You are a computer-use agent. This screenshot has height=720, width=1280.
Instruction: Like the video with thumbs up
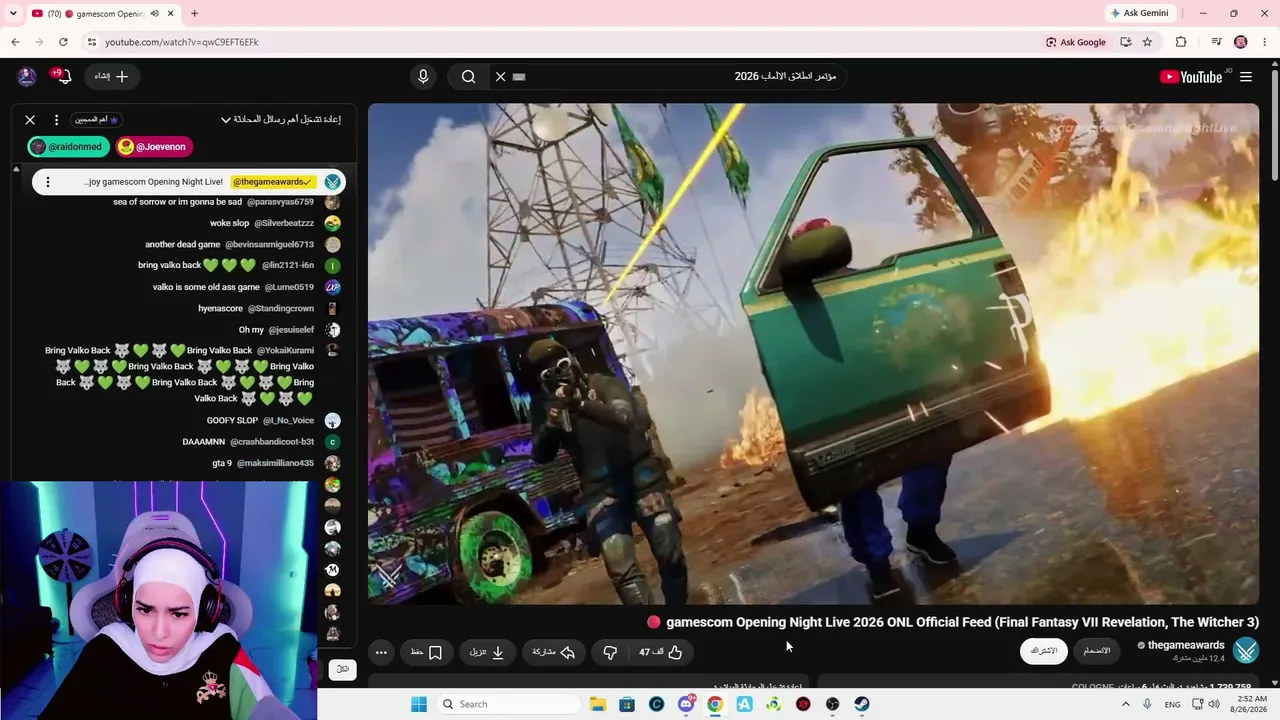click(661, 652)
